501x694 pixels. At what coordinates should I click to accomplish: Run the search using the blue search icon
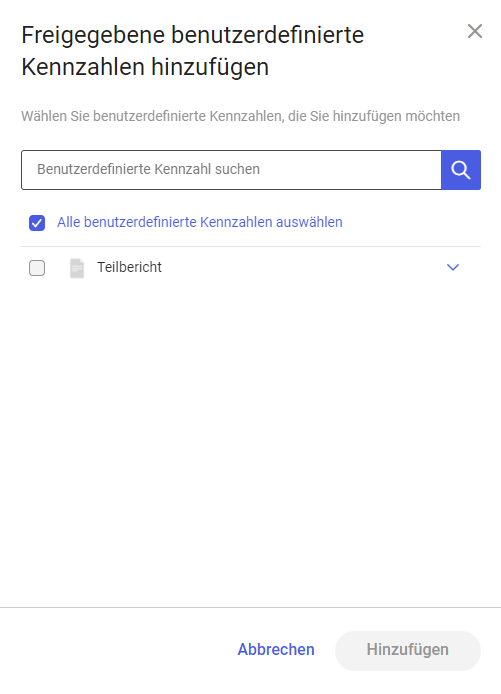pyautogui.click(x=461, y=170)
